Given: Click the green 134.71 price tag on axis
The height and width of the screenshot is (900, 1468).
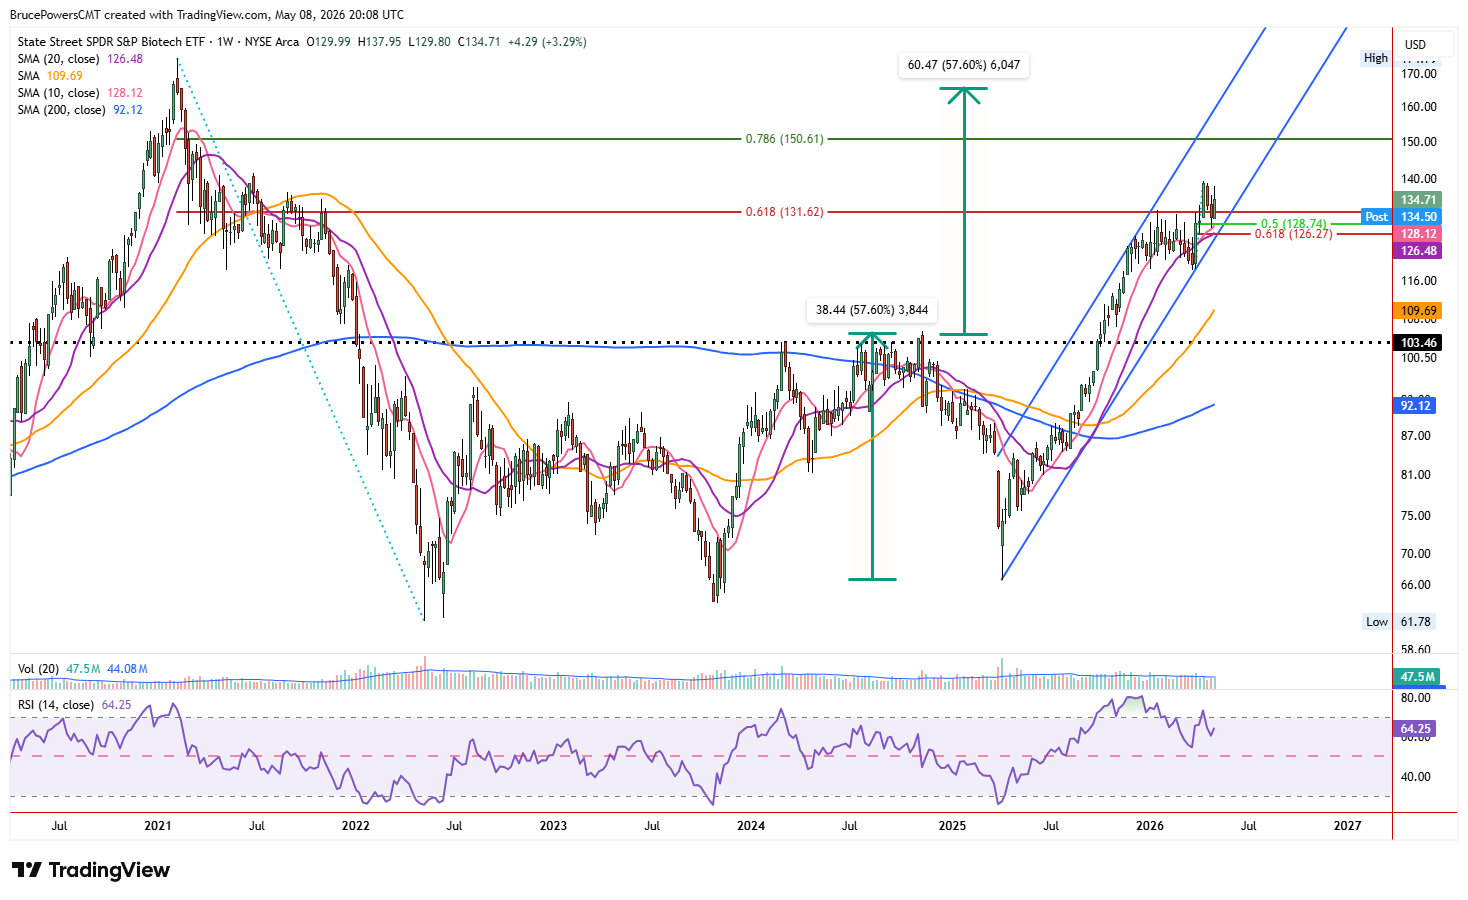Looking at the screenshot, I should point(1417,200).
